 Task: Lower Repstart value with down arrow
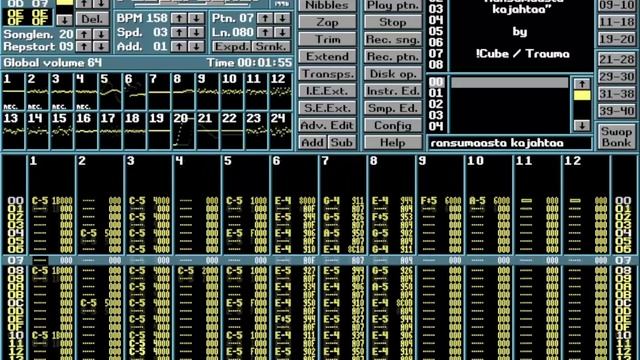(x=100, y=47)
